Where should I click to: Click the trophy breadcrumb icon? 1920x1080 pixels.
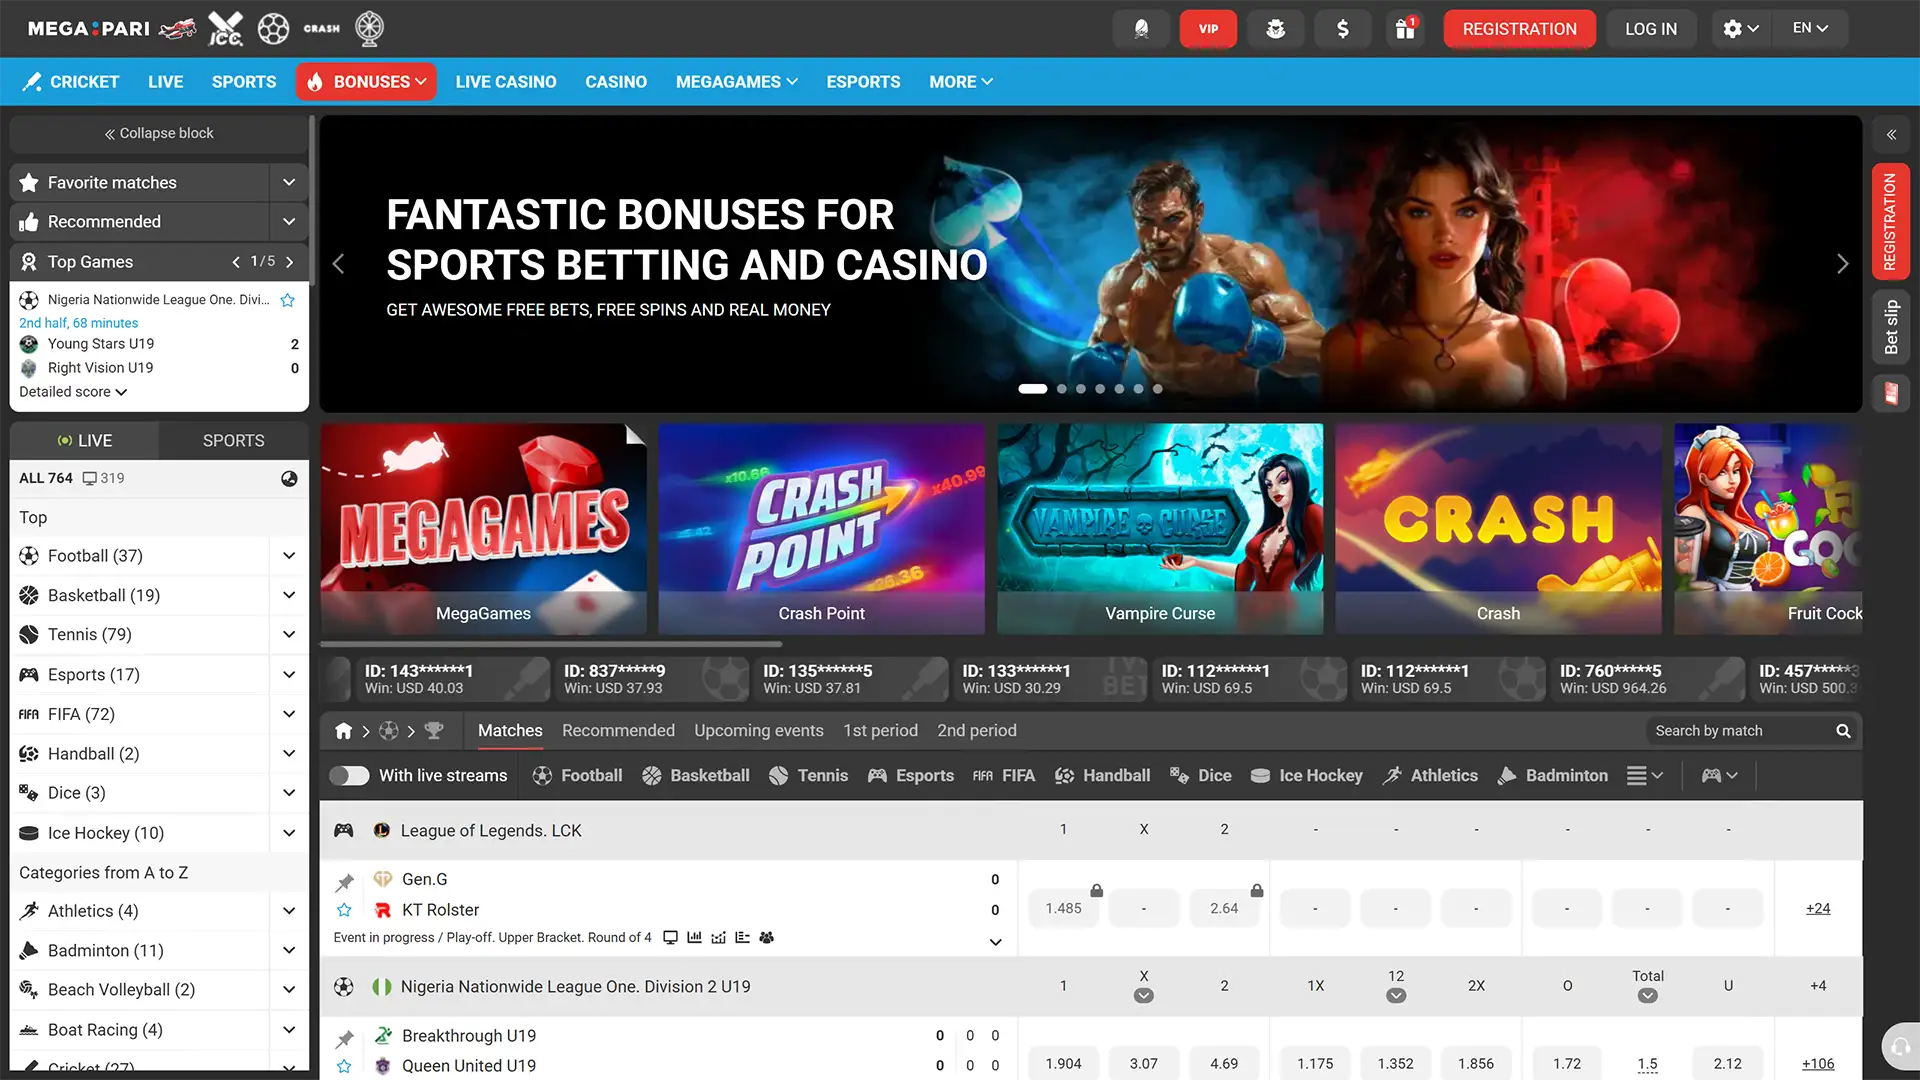[x=434, y=731]
